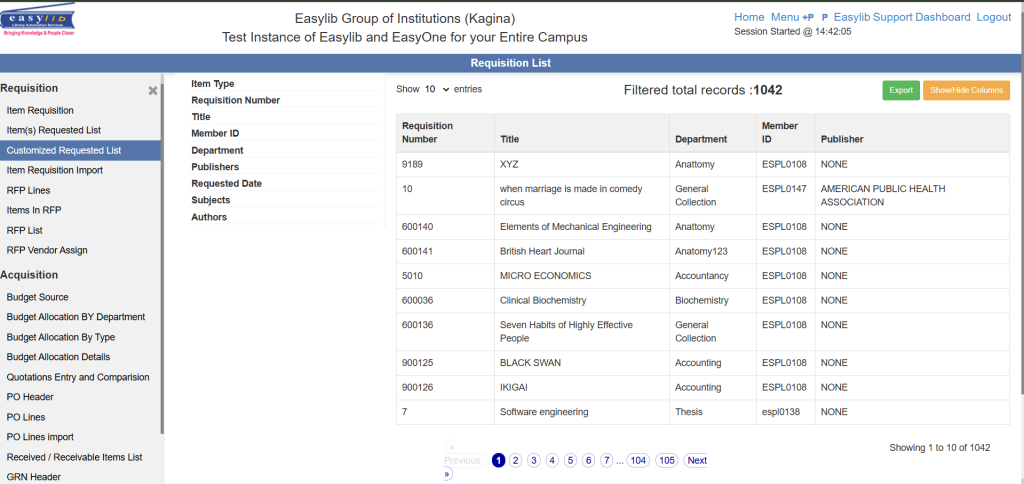Expand the Publishers filter

[x=215, y=167]
